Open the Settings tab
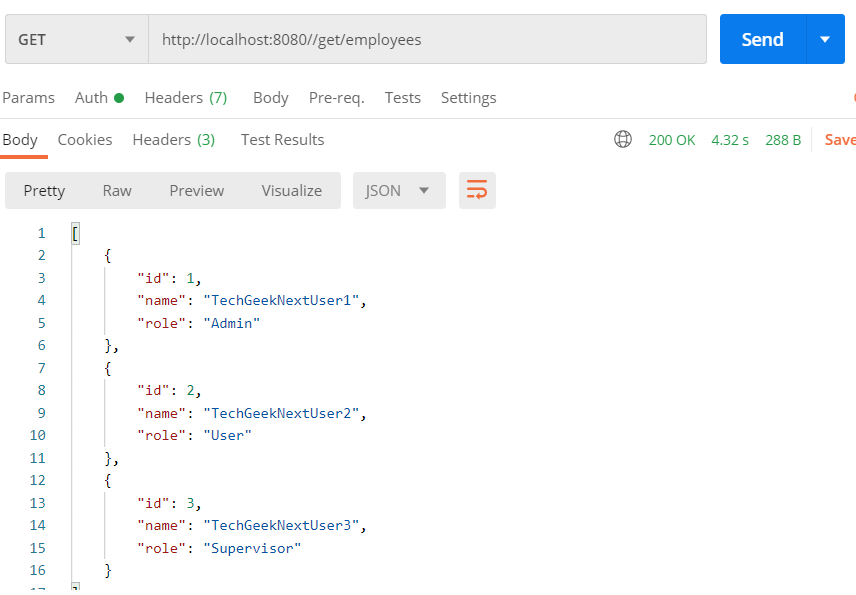The width and height of the screenshot is (856, 595). point(468,98)
